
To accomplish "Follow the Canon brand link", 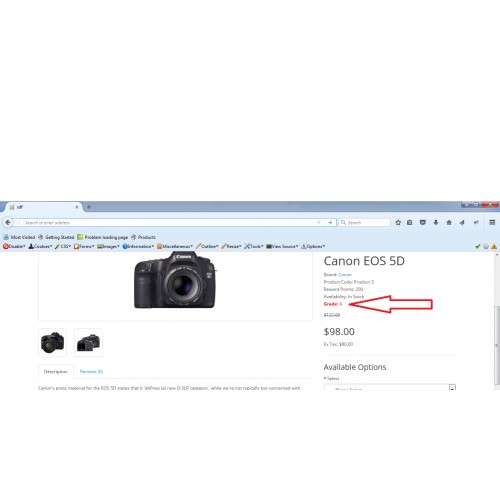I will tap(345, 275).
